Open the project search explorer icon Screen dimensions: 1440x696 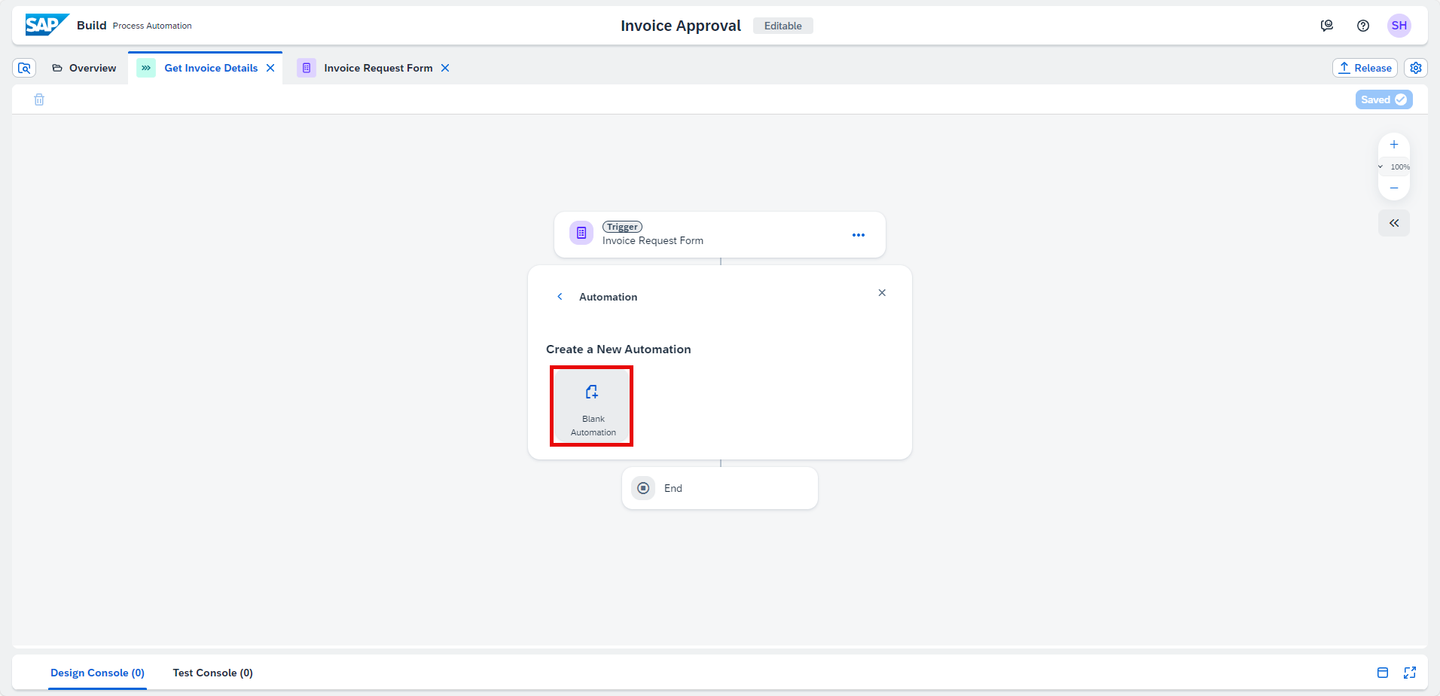pos(25,68)
